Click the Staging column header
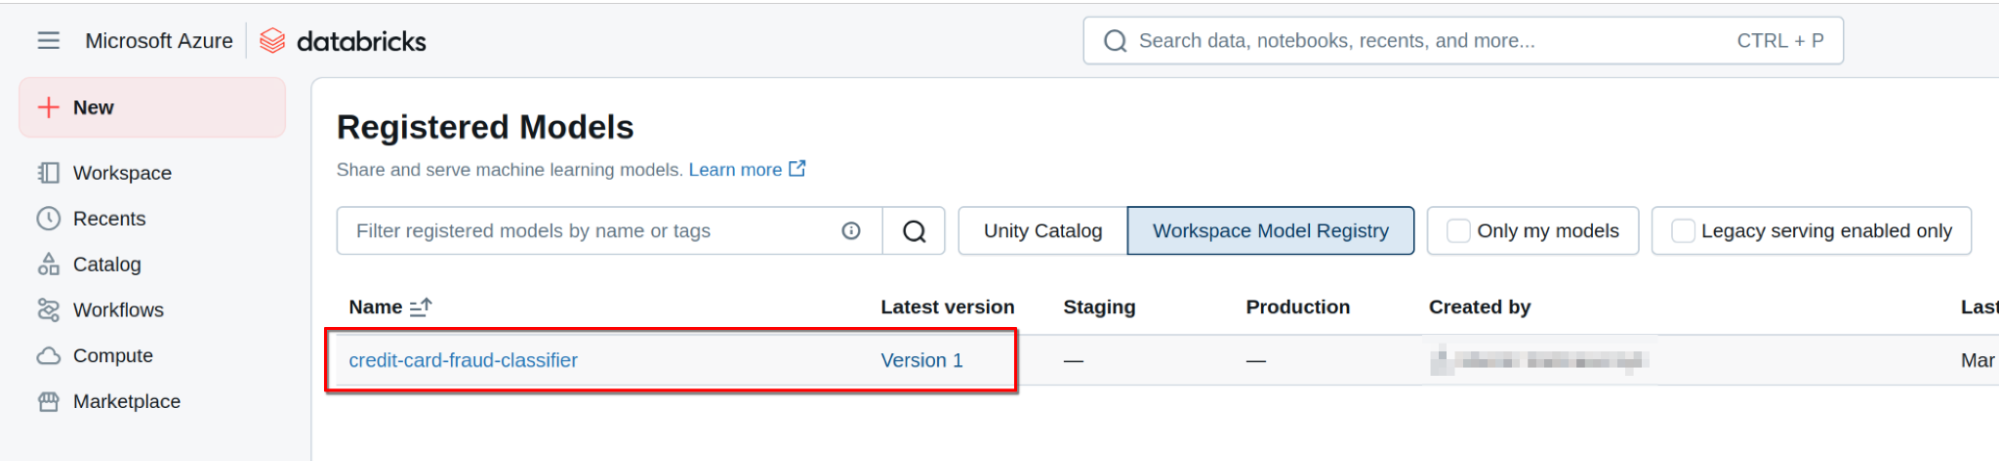1999x461 pixels. pos(1099,307)
